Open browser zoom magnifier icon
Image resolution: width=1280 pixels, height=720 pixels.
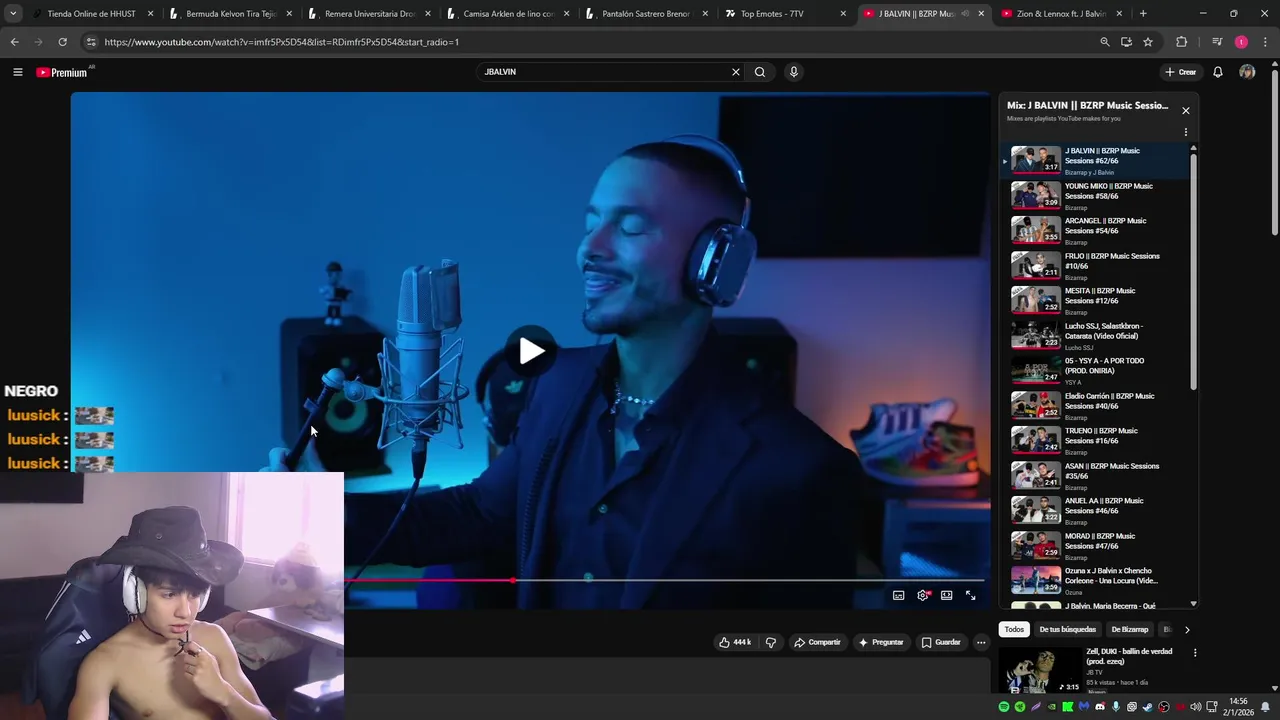(1104, 42)
